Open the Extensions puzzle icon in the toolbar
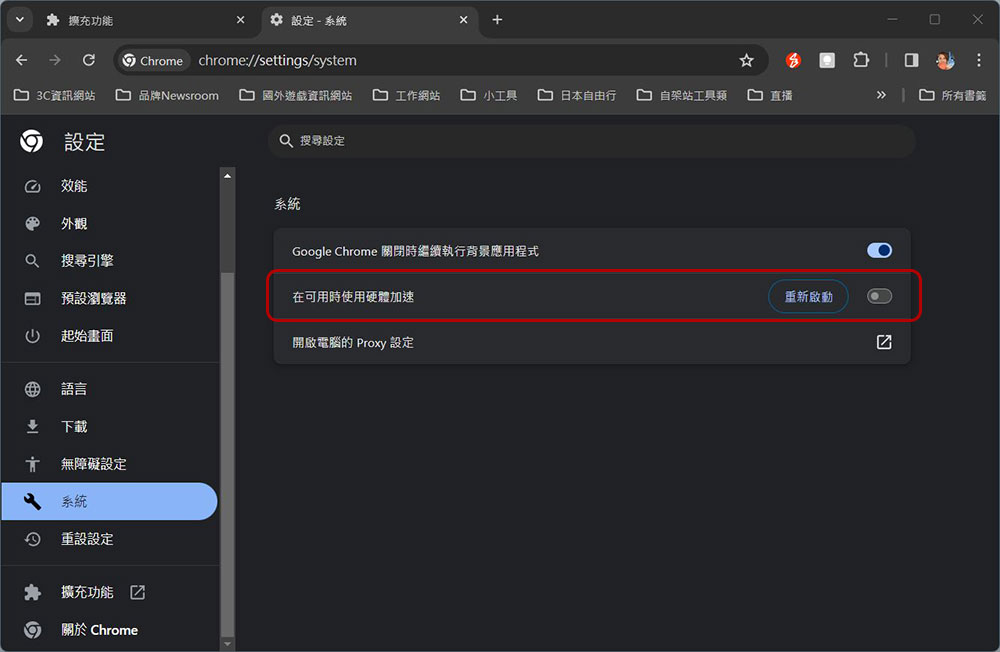This screenshot has height=652, width=1000. 861,61
